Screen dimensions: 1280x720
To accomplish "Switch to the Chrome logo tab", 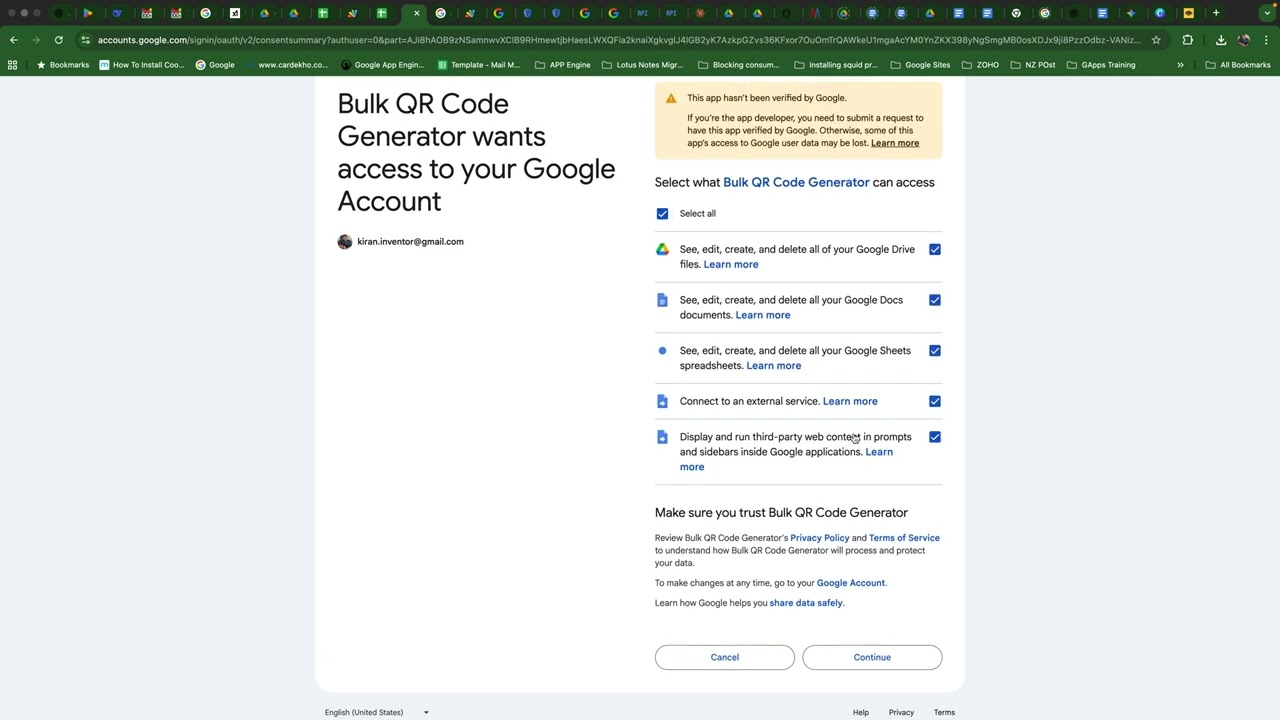I will [x=1016, y=13].
